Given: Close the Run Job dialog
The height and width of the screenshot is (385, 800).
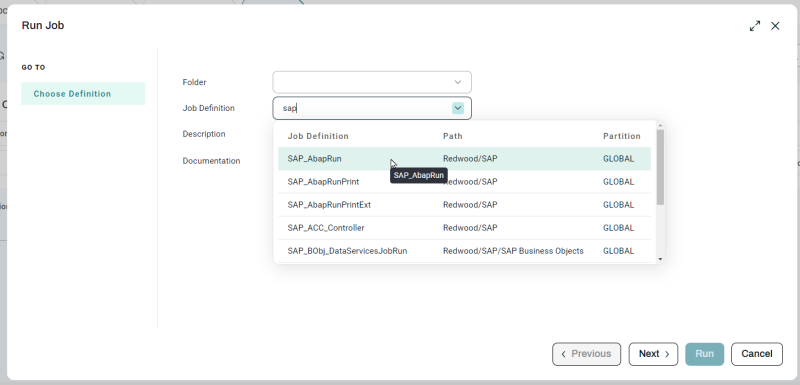Looking at the screenshot, I should pyautogui.click(x=775, y=26).
